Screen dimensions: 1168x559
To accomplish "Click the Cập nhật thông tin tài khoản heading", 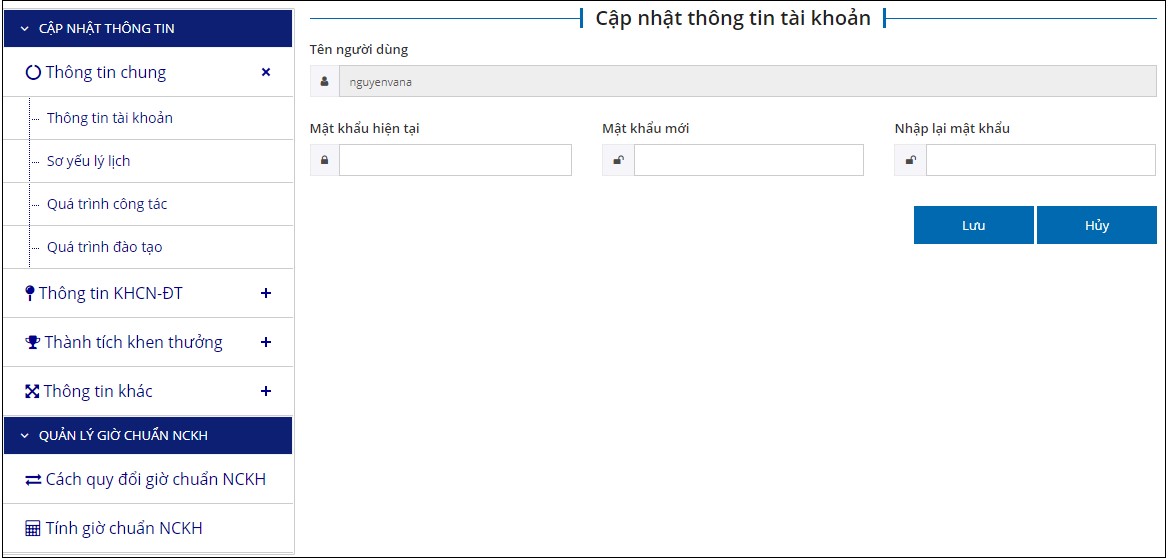I will click(x=733, y=18).
